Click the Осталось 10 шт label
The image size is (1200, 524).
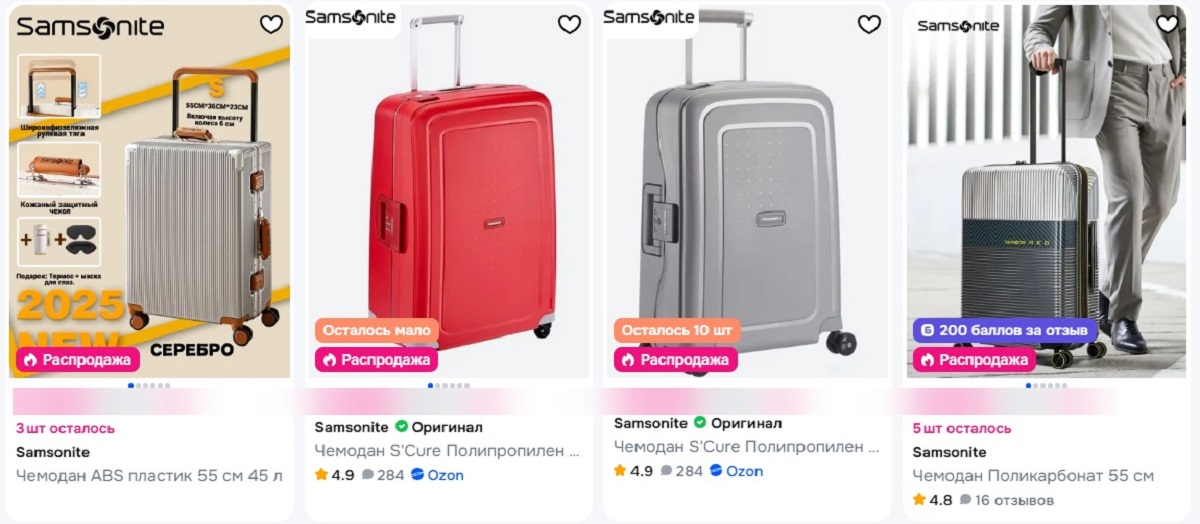pos(676,330)
